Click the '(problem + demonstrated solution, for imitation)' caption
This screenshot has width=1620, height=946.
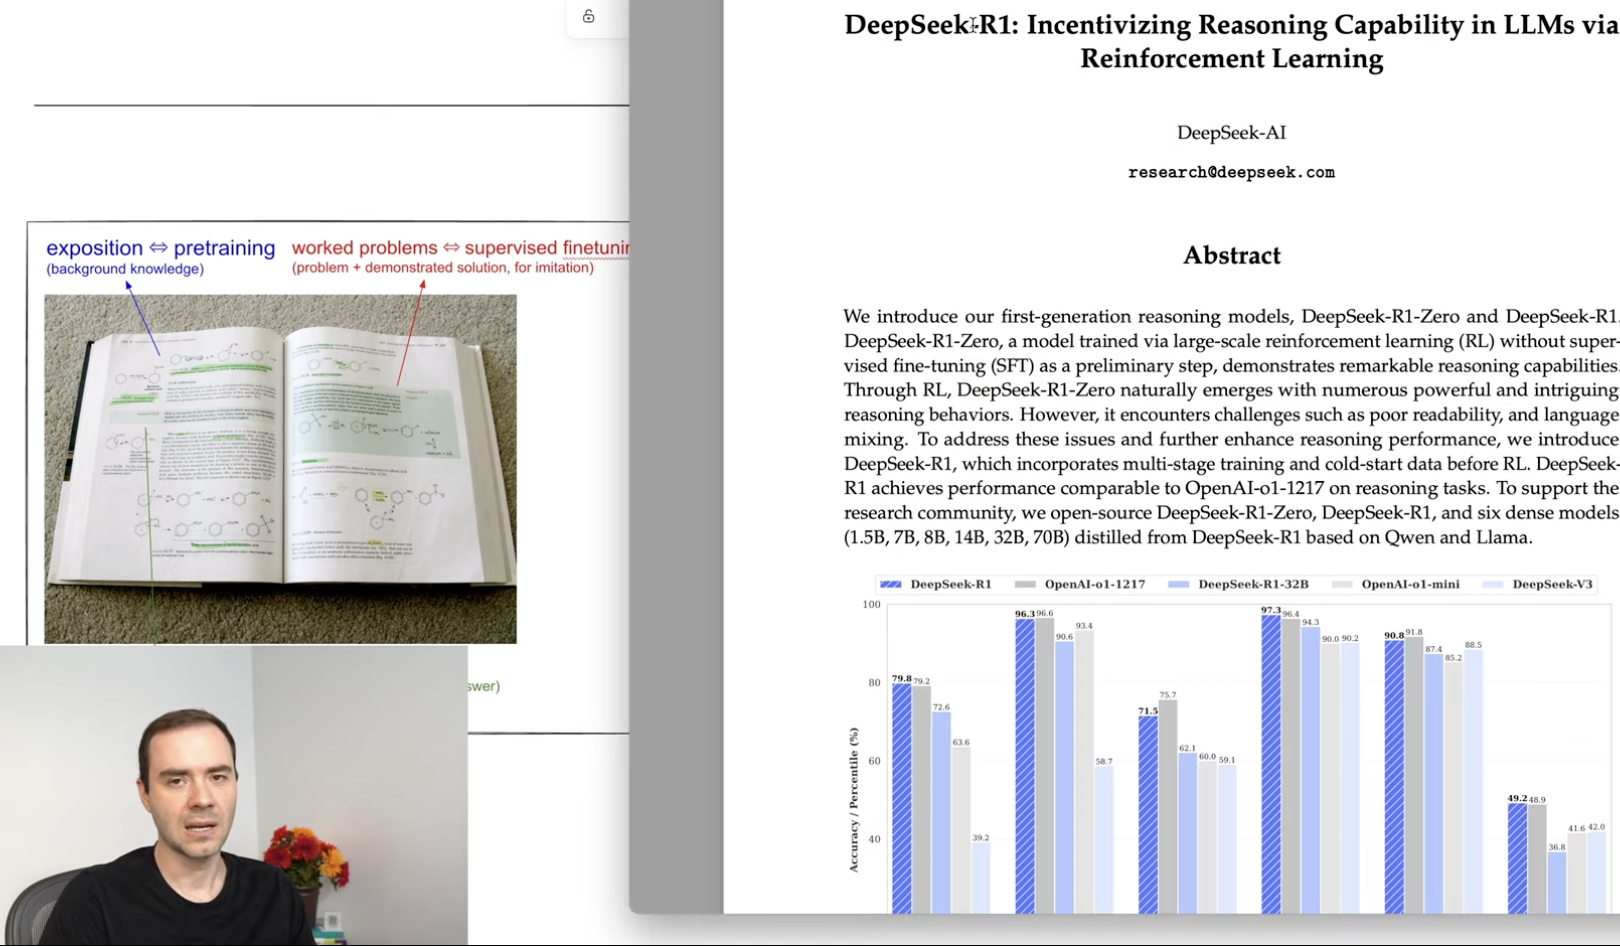click(x=442, y=268)
